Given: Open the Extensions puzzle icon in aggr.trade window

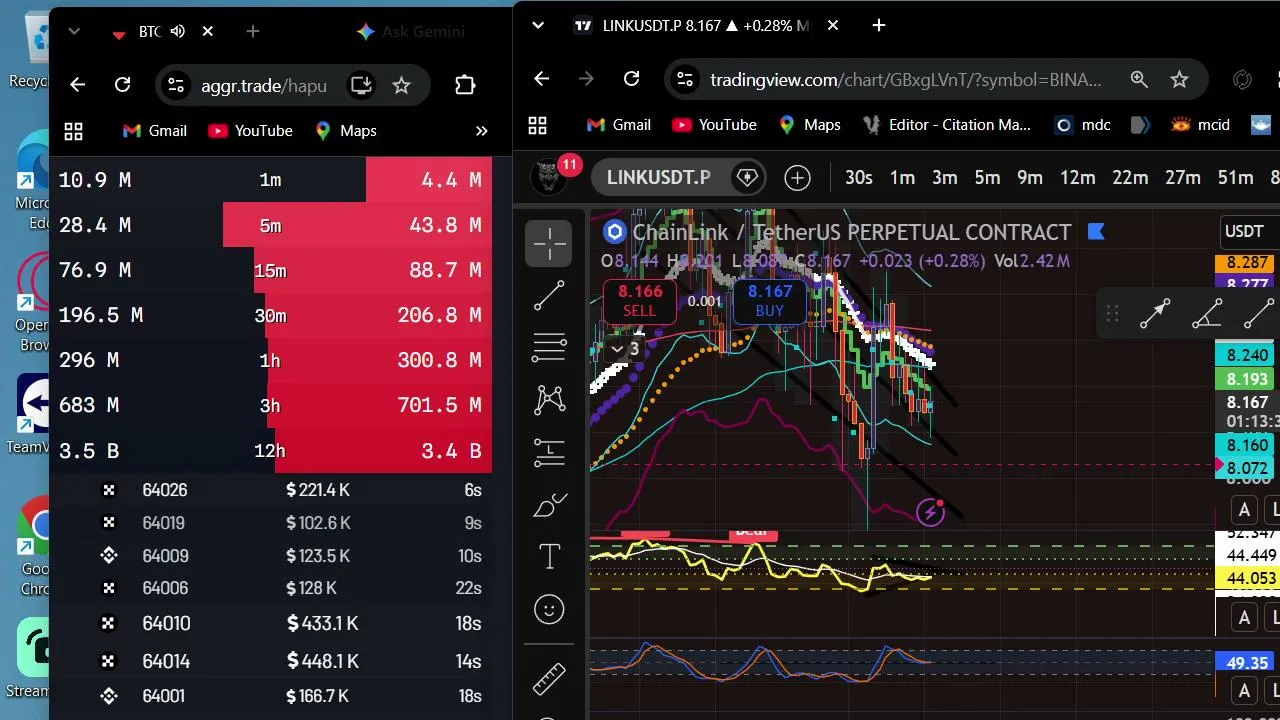Looking at the screenshot, I should (x=465, y=86).
